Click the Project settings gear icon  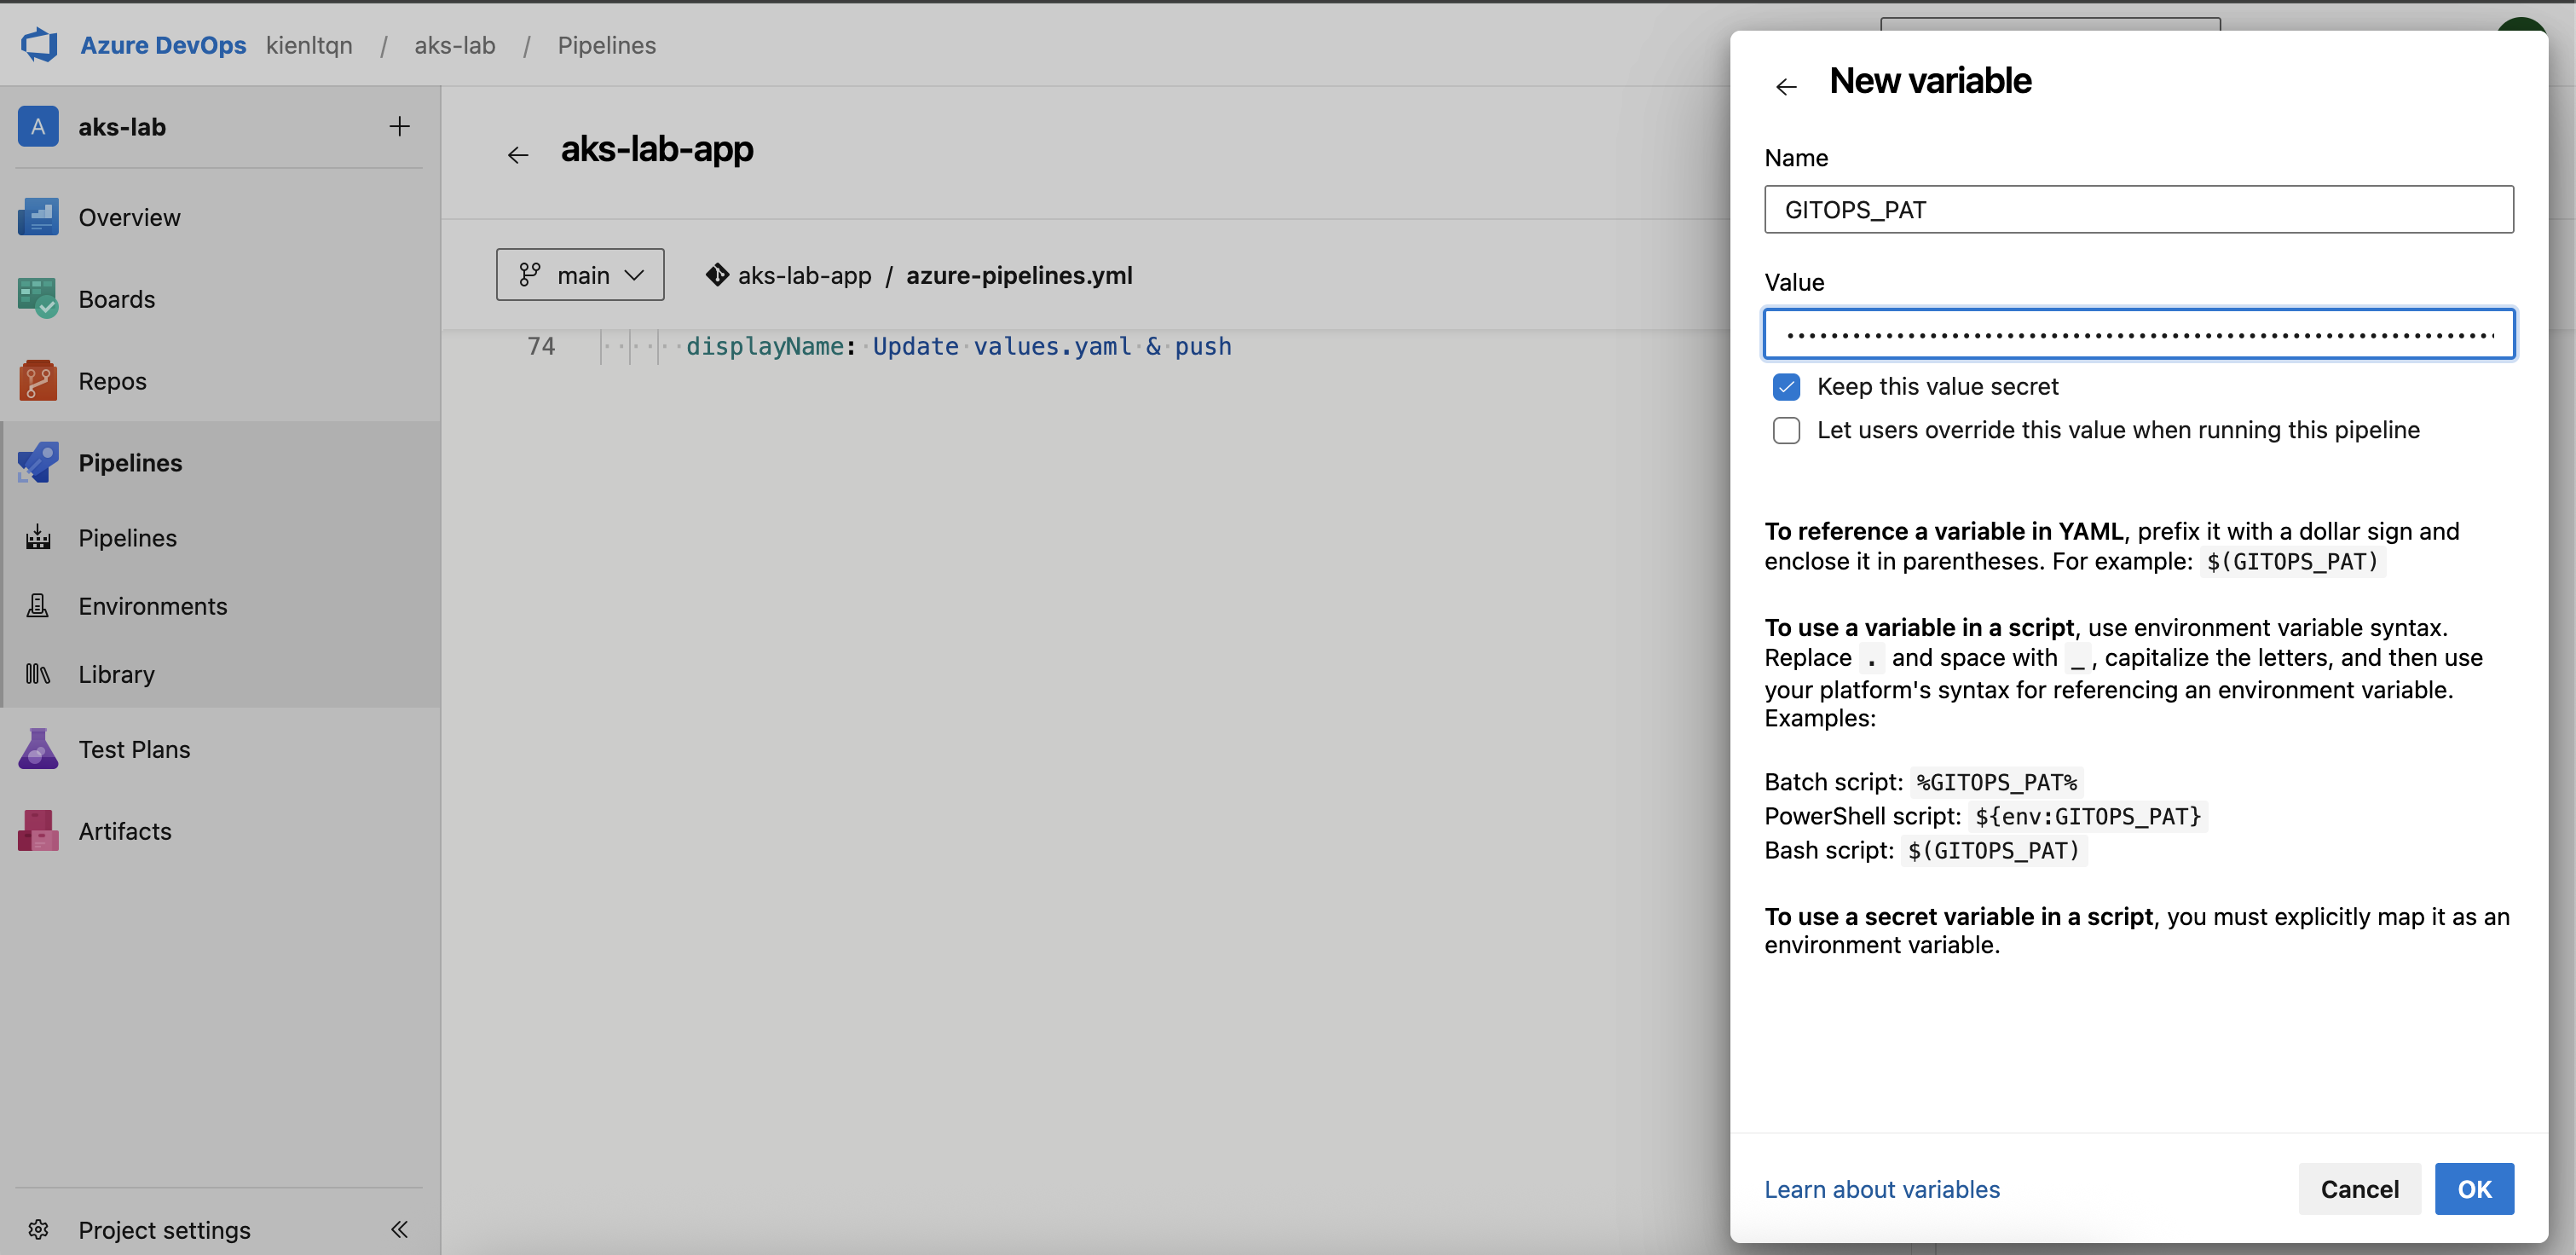tap(38, 1229)
